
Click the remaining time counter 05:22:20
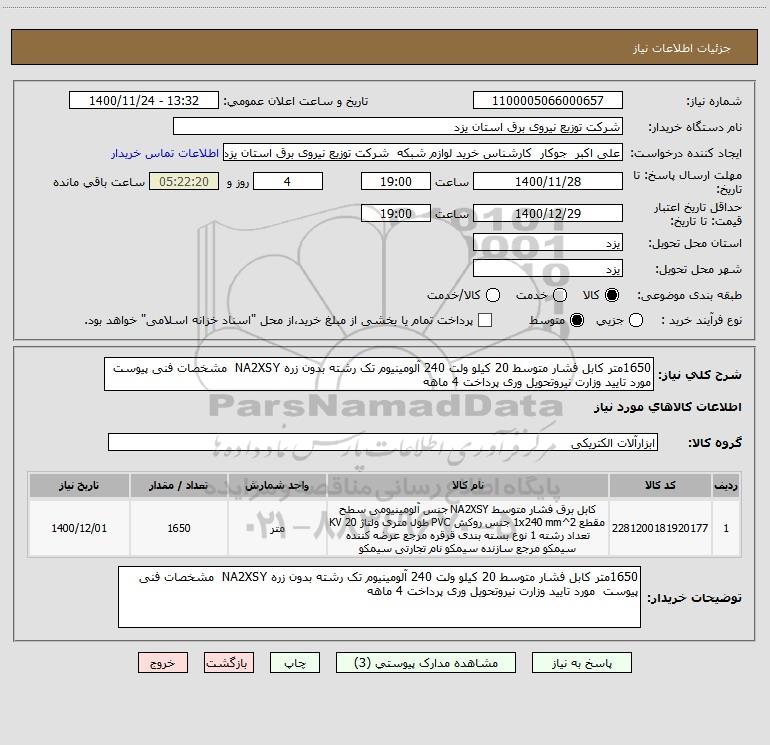tap(184, 181)
